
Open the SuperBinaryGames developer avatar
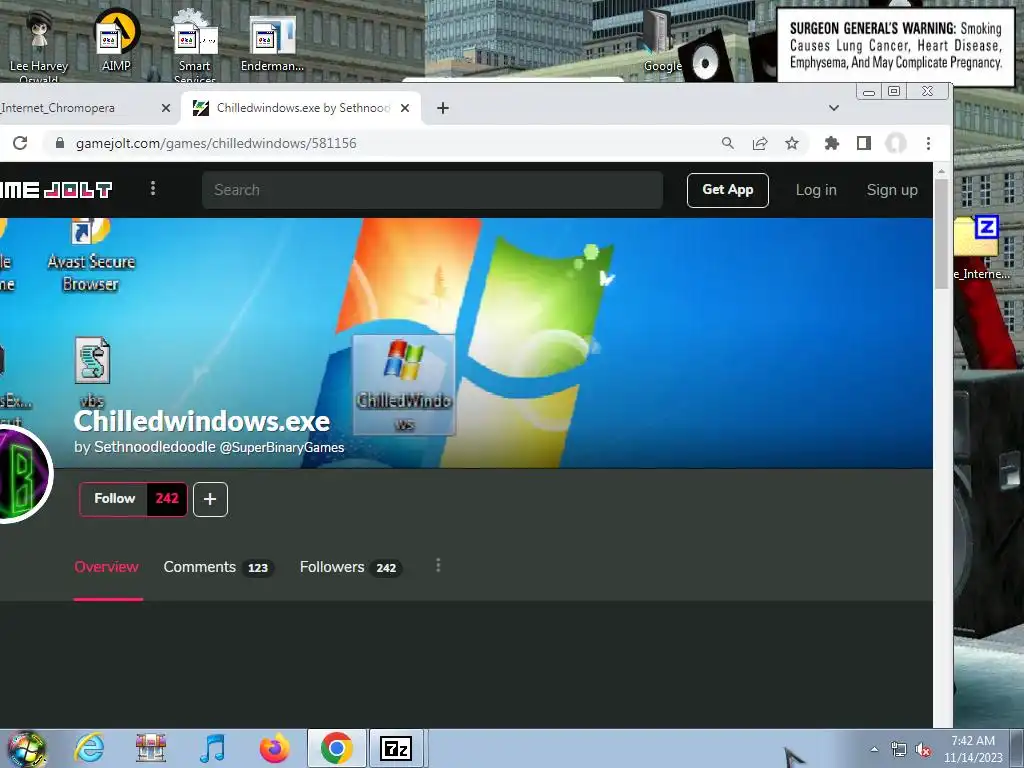(x=24, y=474)
